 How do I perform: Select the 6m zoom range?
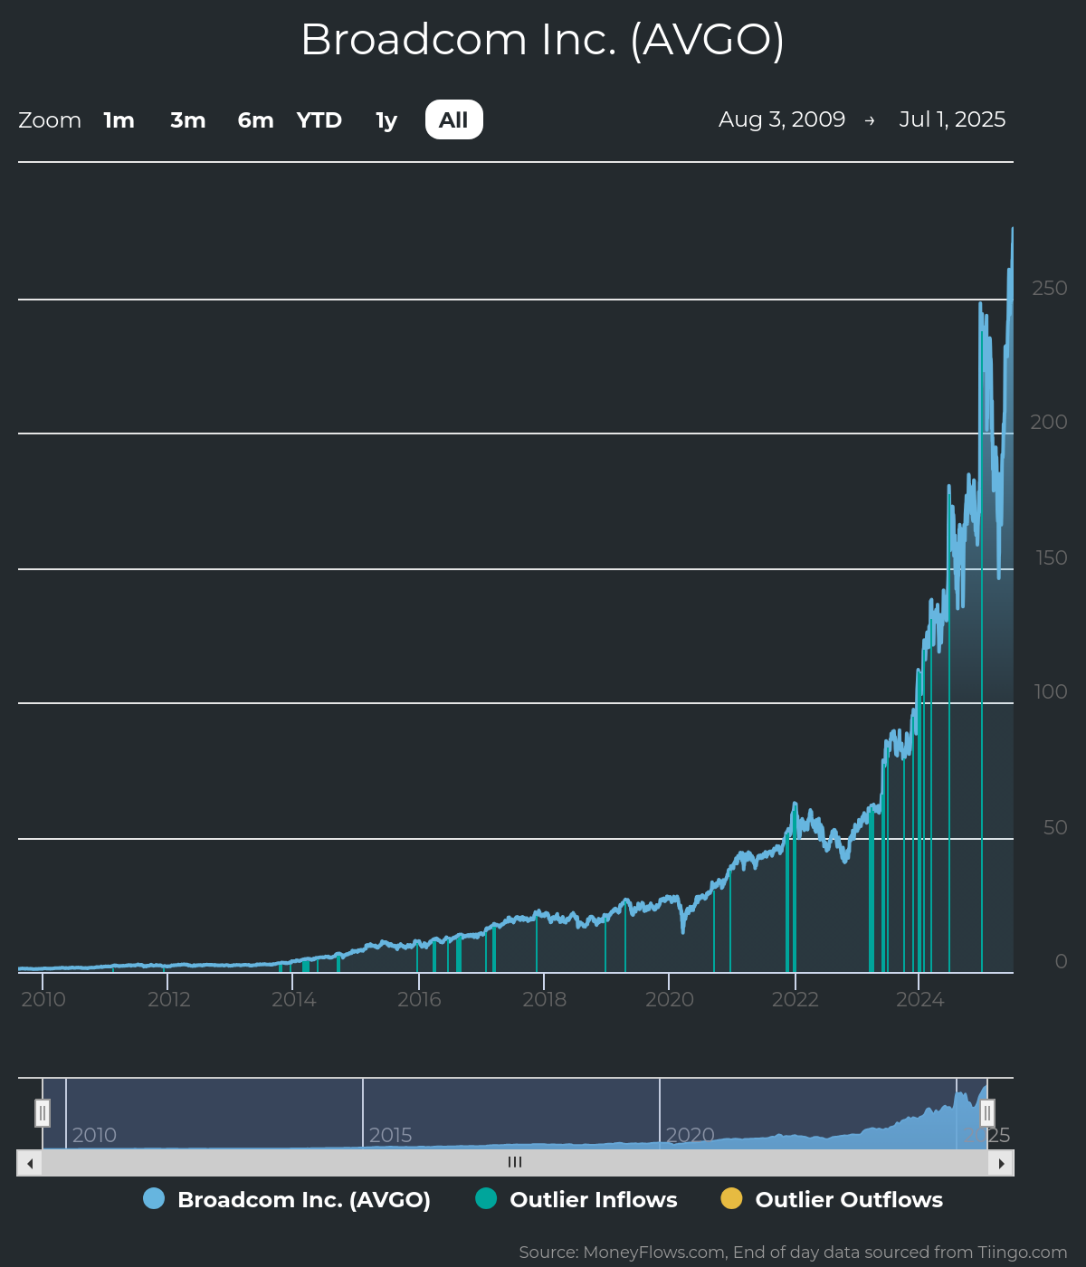coord(255,120)
